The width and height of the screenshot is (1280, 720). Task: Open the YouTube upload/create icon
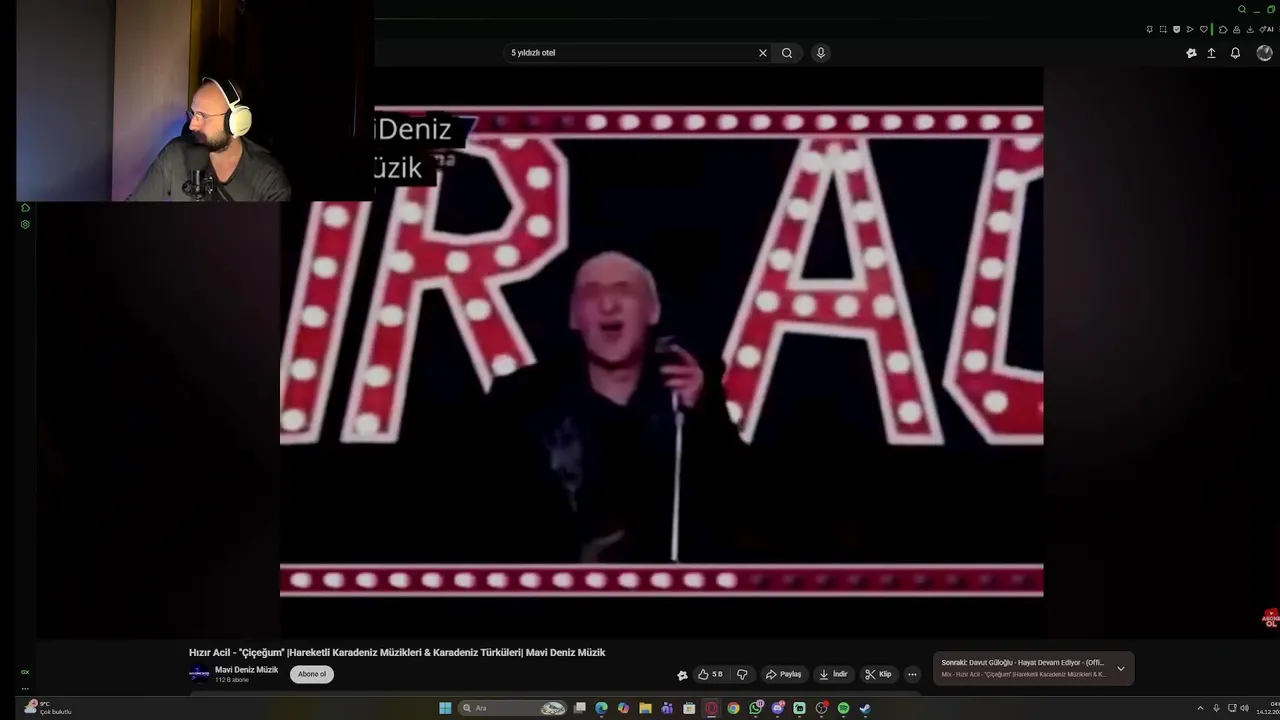point(1211,53)
